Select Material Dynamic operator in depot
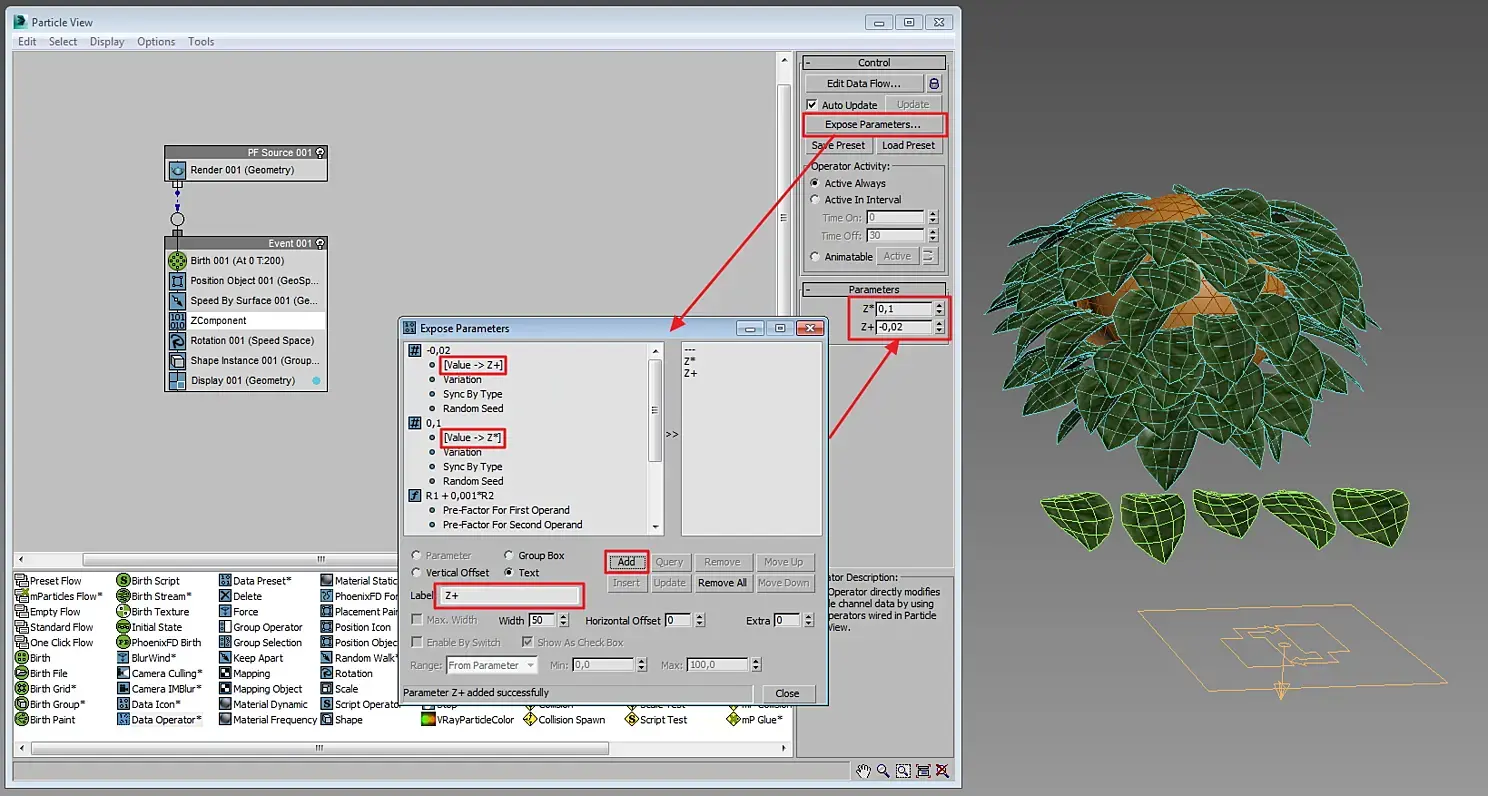 263,704
